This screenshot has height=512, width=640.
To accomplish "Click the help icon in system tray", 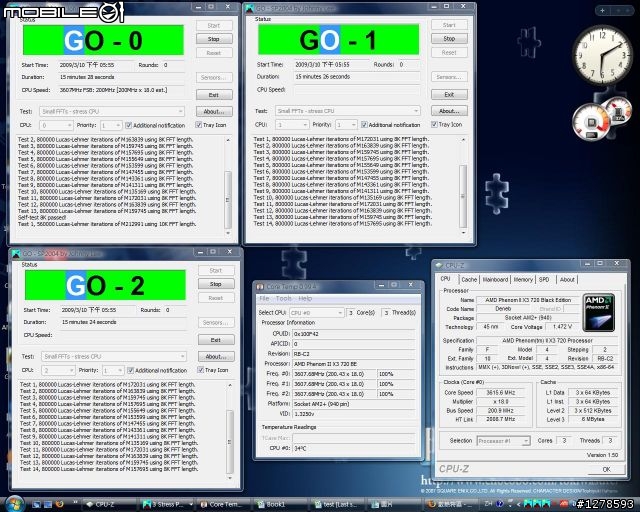I will click(502, 504).
